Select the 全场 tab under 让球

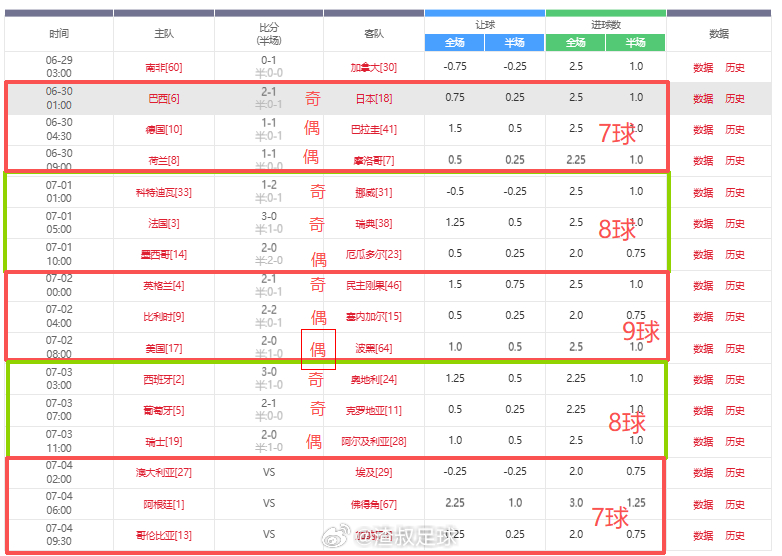pyautogui.click(x=454, y=43)
